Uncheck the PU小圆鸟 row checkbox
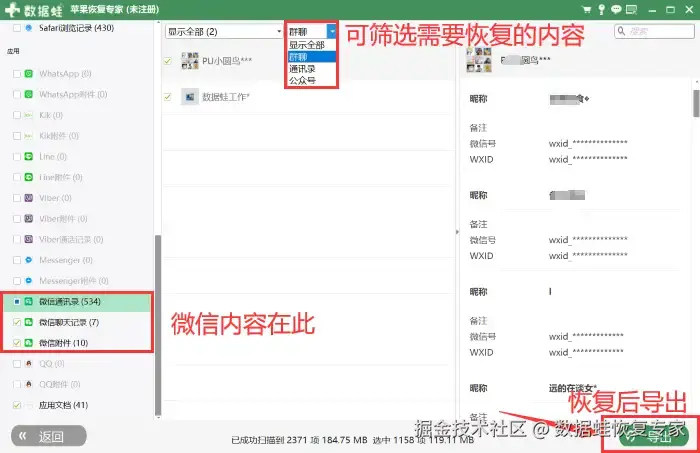 click(167, 61)
